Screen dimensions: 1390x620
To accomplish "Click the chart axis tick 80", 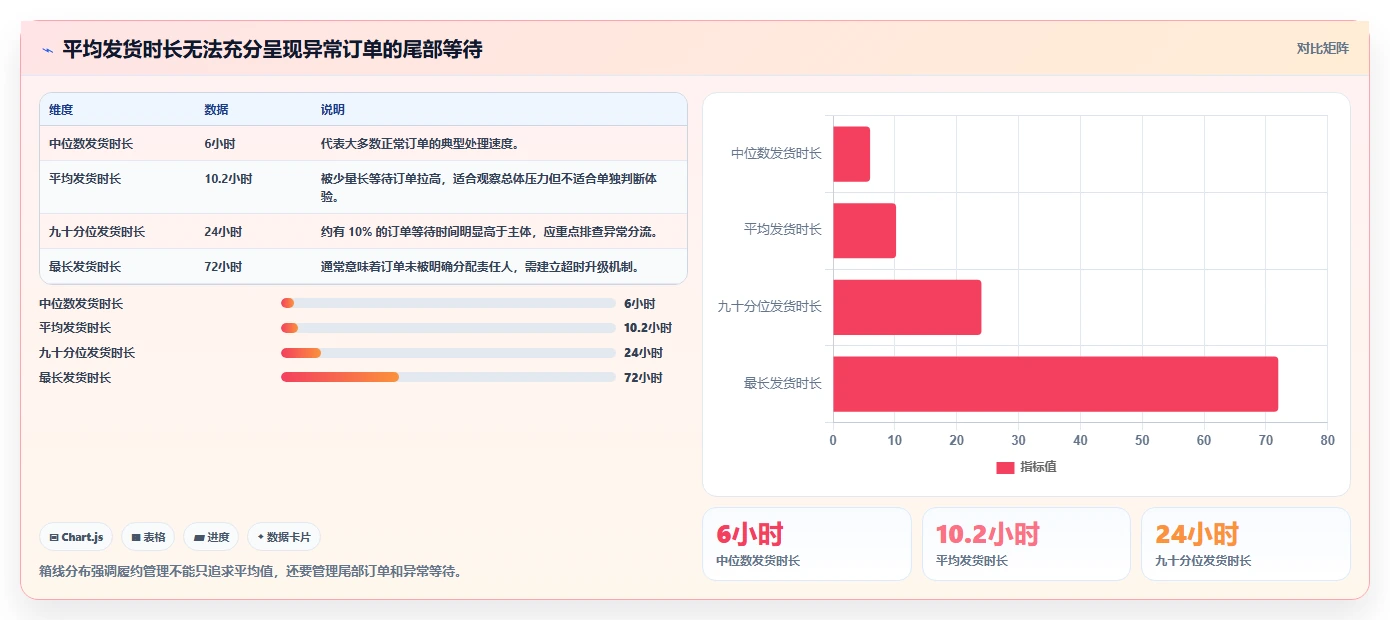I will (x=1327, y=440).
